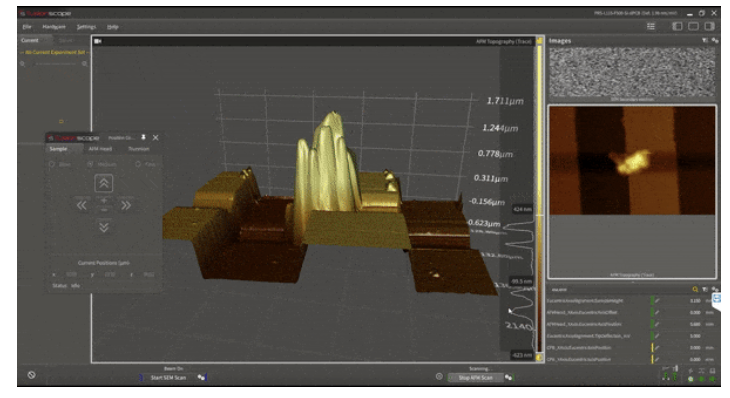Toggle the right panel layout icon

[x=709, y=27]
